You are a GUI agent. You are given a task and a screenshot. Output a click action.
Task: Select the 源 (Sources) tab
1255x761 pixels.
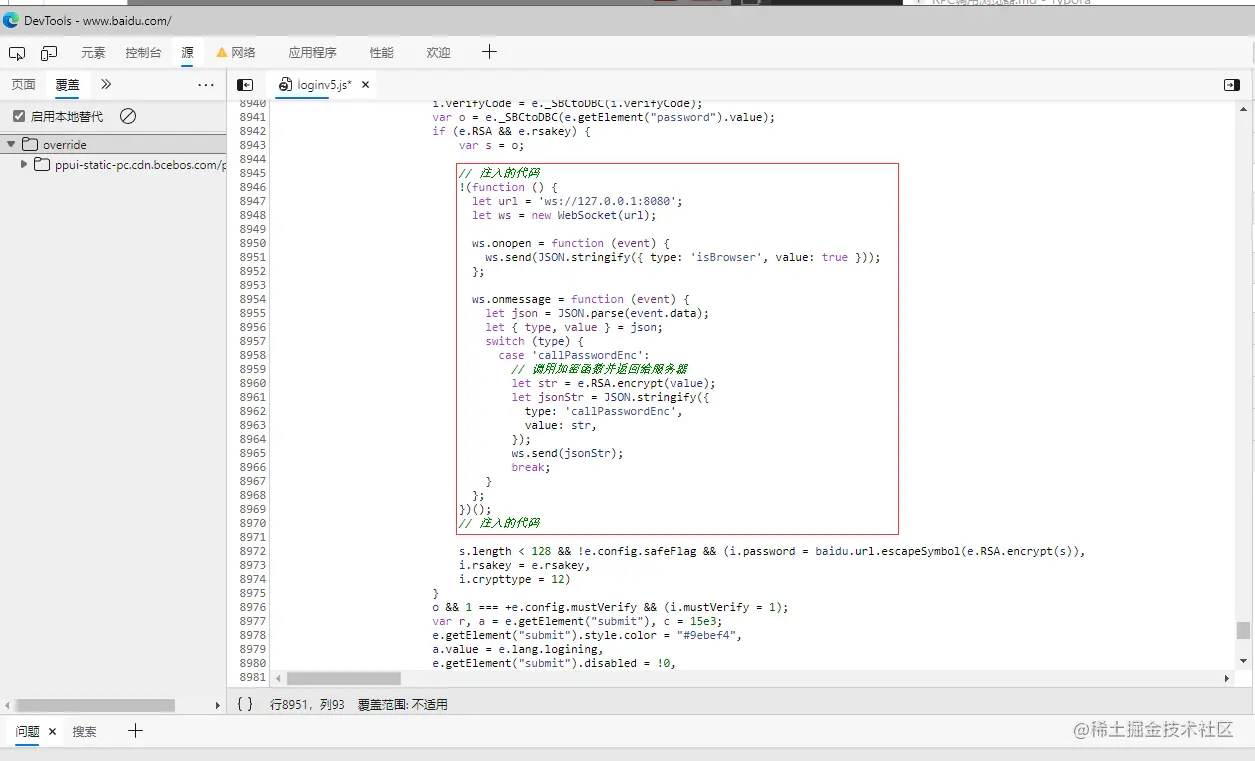(187, 53)
